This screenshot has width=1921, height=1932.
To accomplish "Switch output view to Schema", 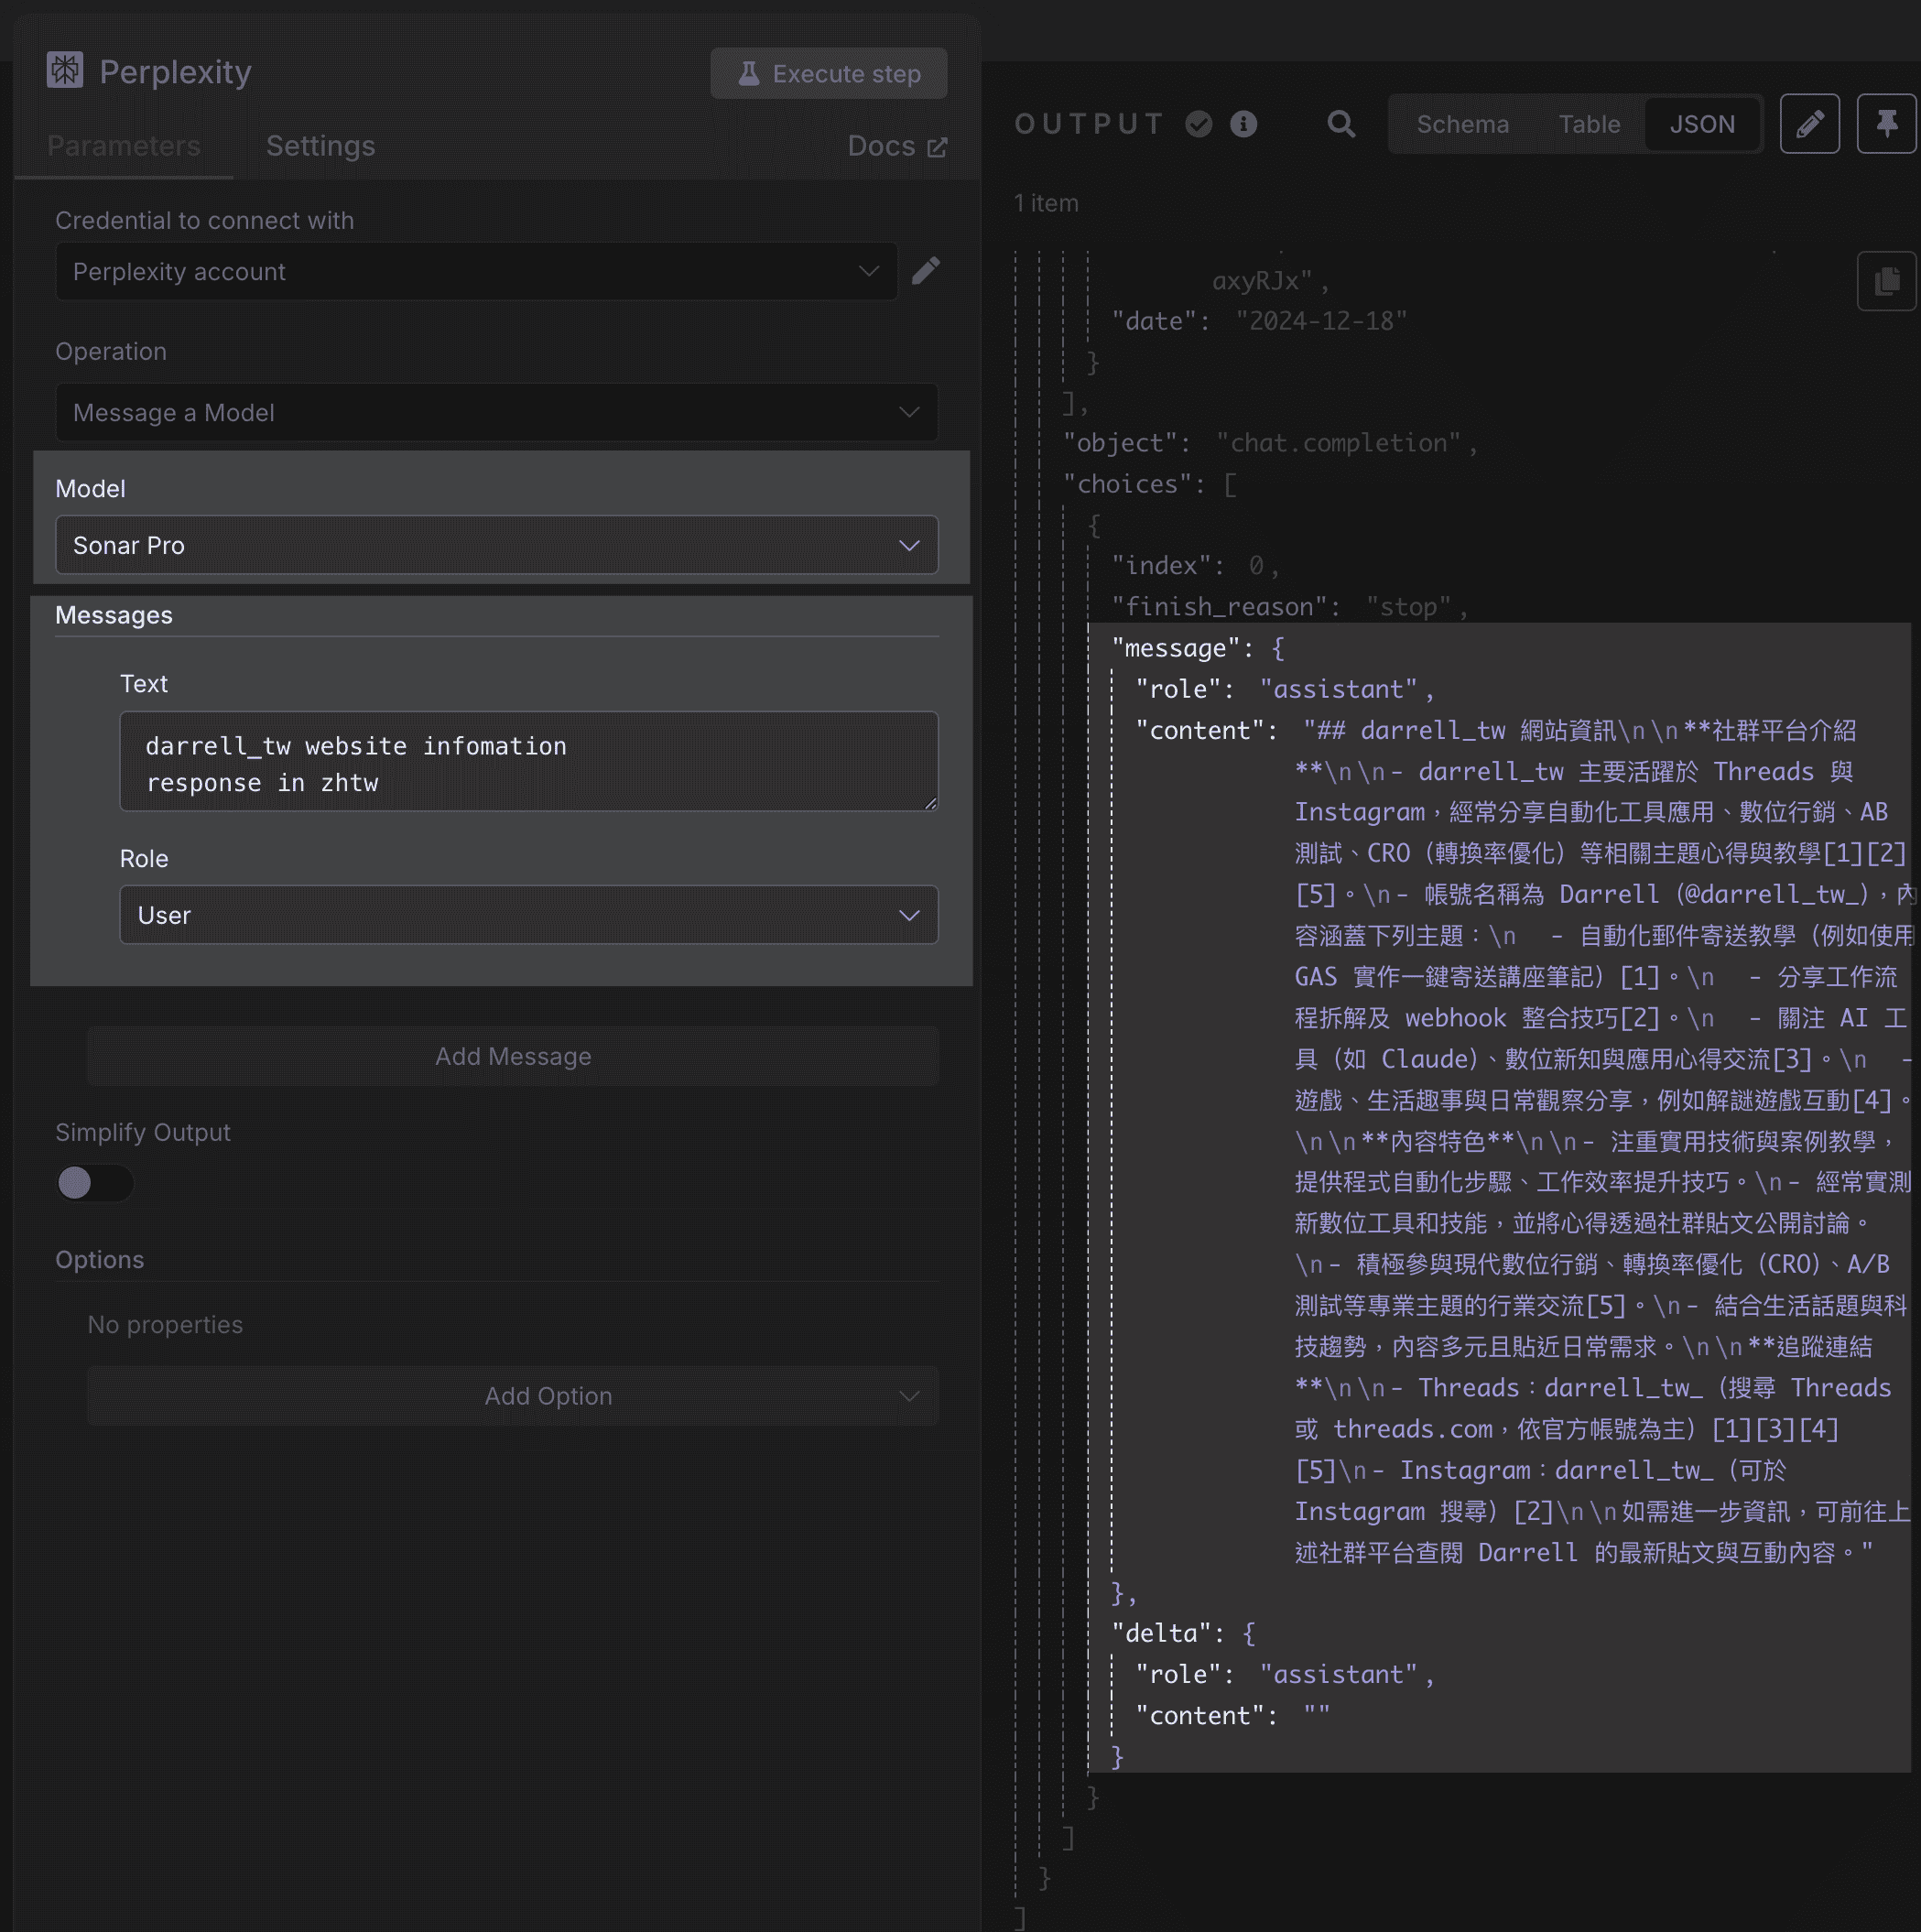I will (x=1462, y=124).
